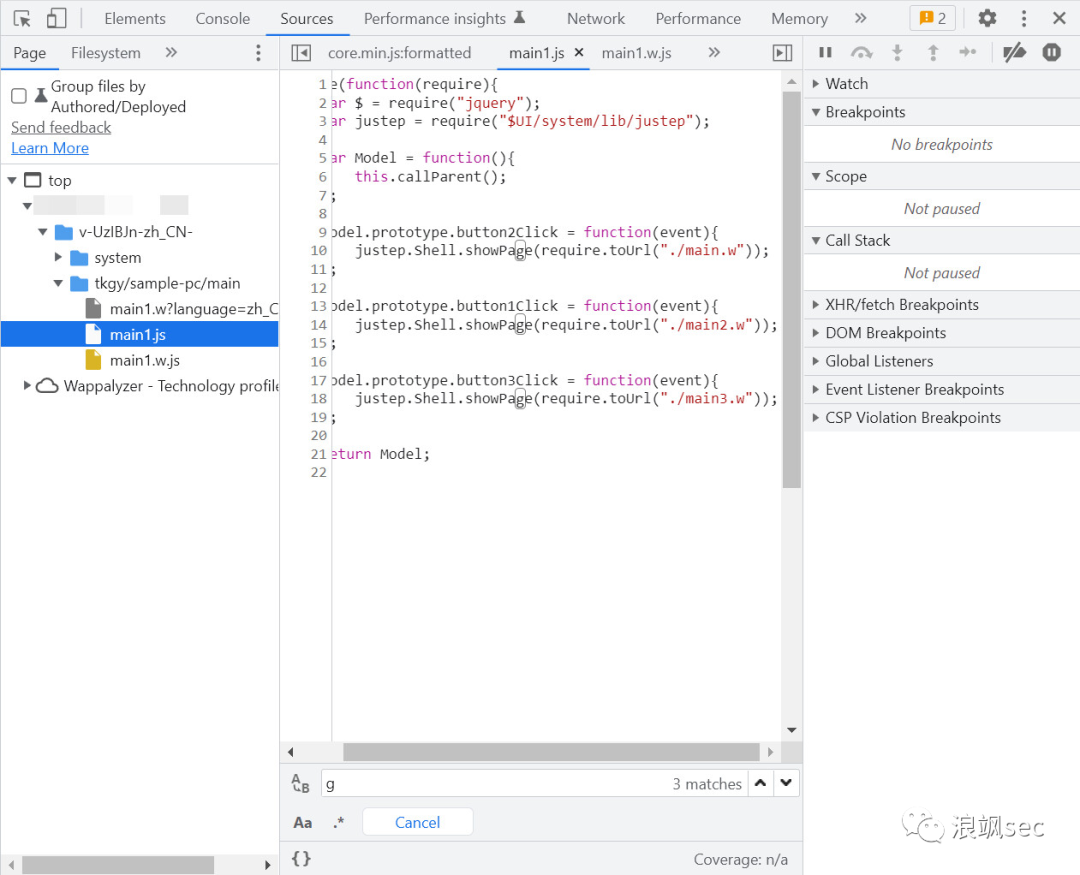1080x875 pixels.
Task: Open the Performance insights tab
Action: [444, 19]
